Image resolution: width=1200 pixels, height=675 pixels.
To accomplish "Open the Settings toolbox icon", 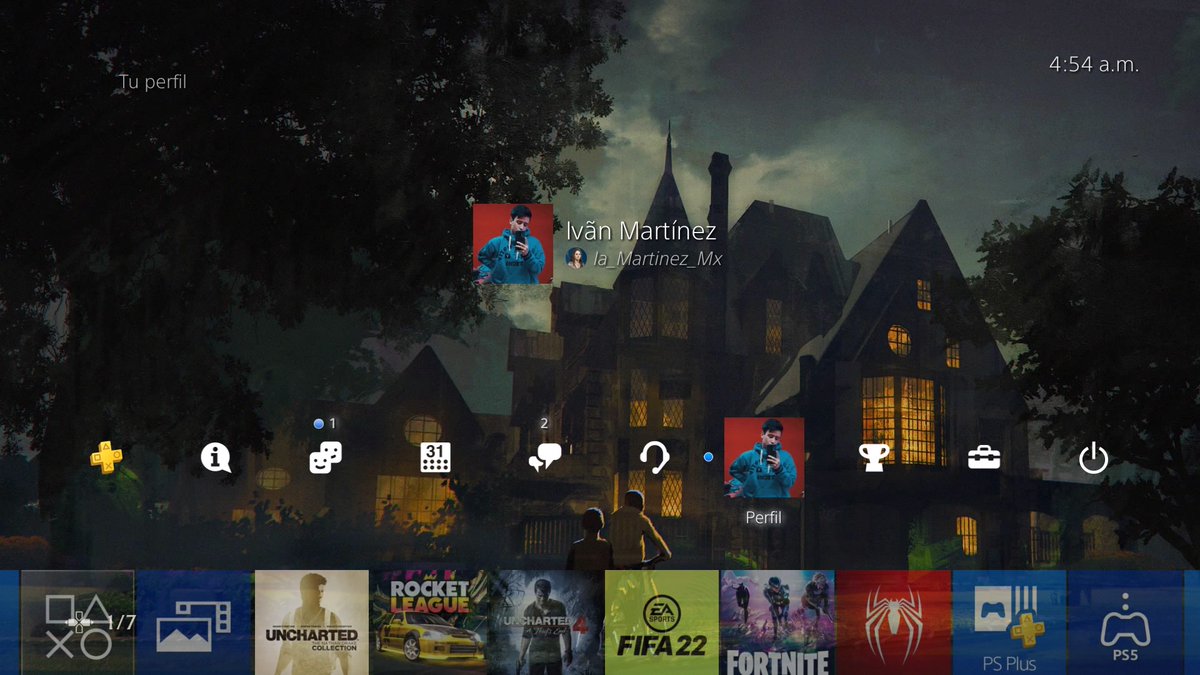I will (984, 458).
